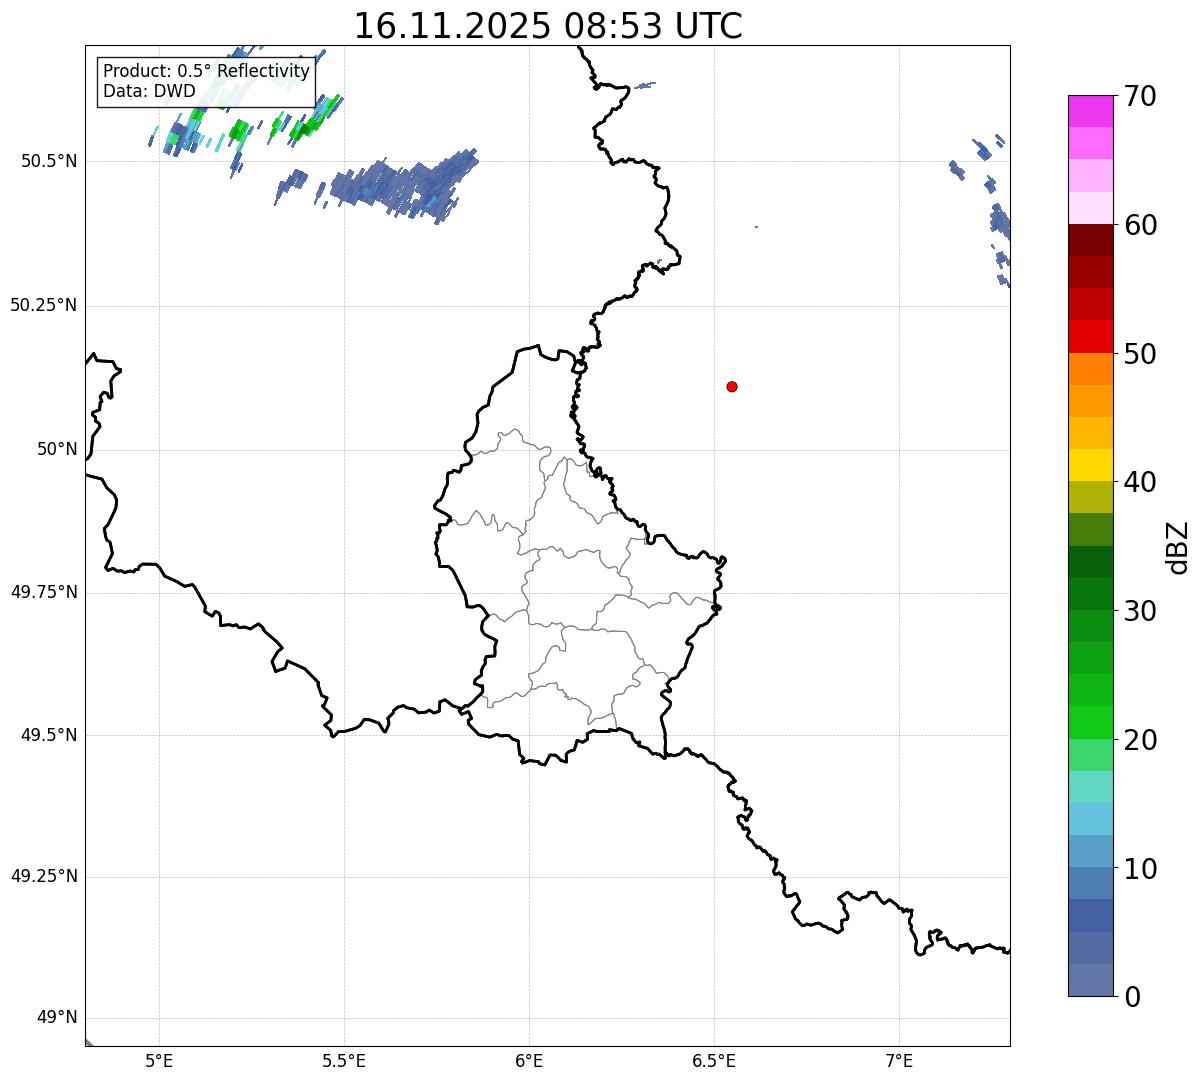1202x1081 pixels.
Task: Click the 6.5°E longitude label
Action: (714, 1061)
